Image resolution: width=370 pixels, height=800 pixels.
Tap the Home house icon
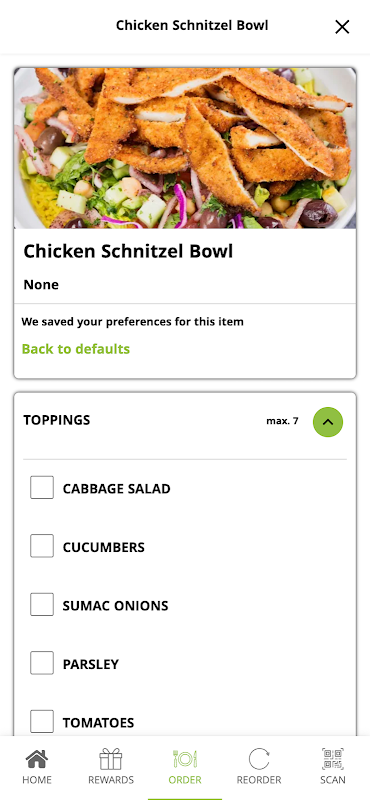[x=37, y=759]
